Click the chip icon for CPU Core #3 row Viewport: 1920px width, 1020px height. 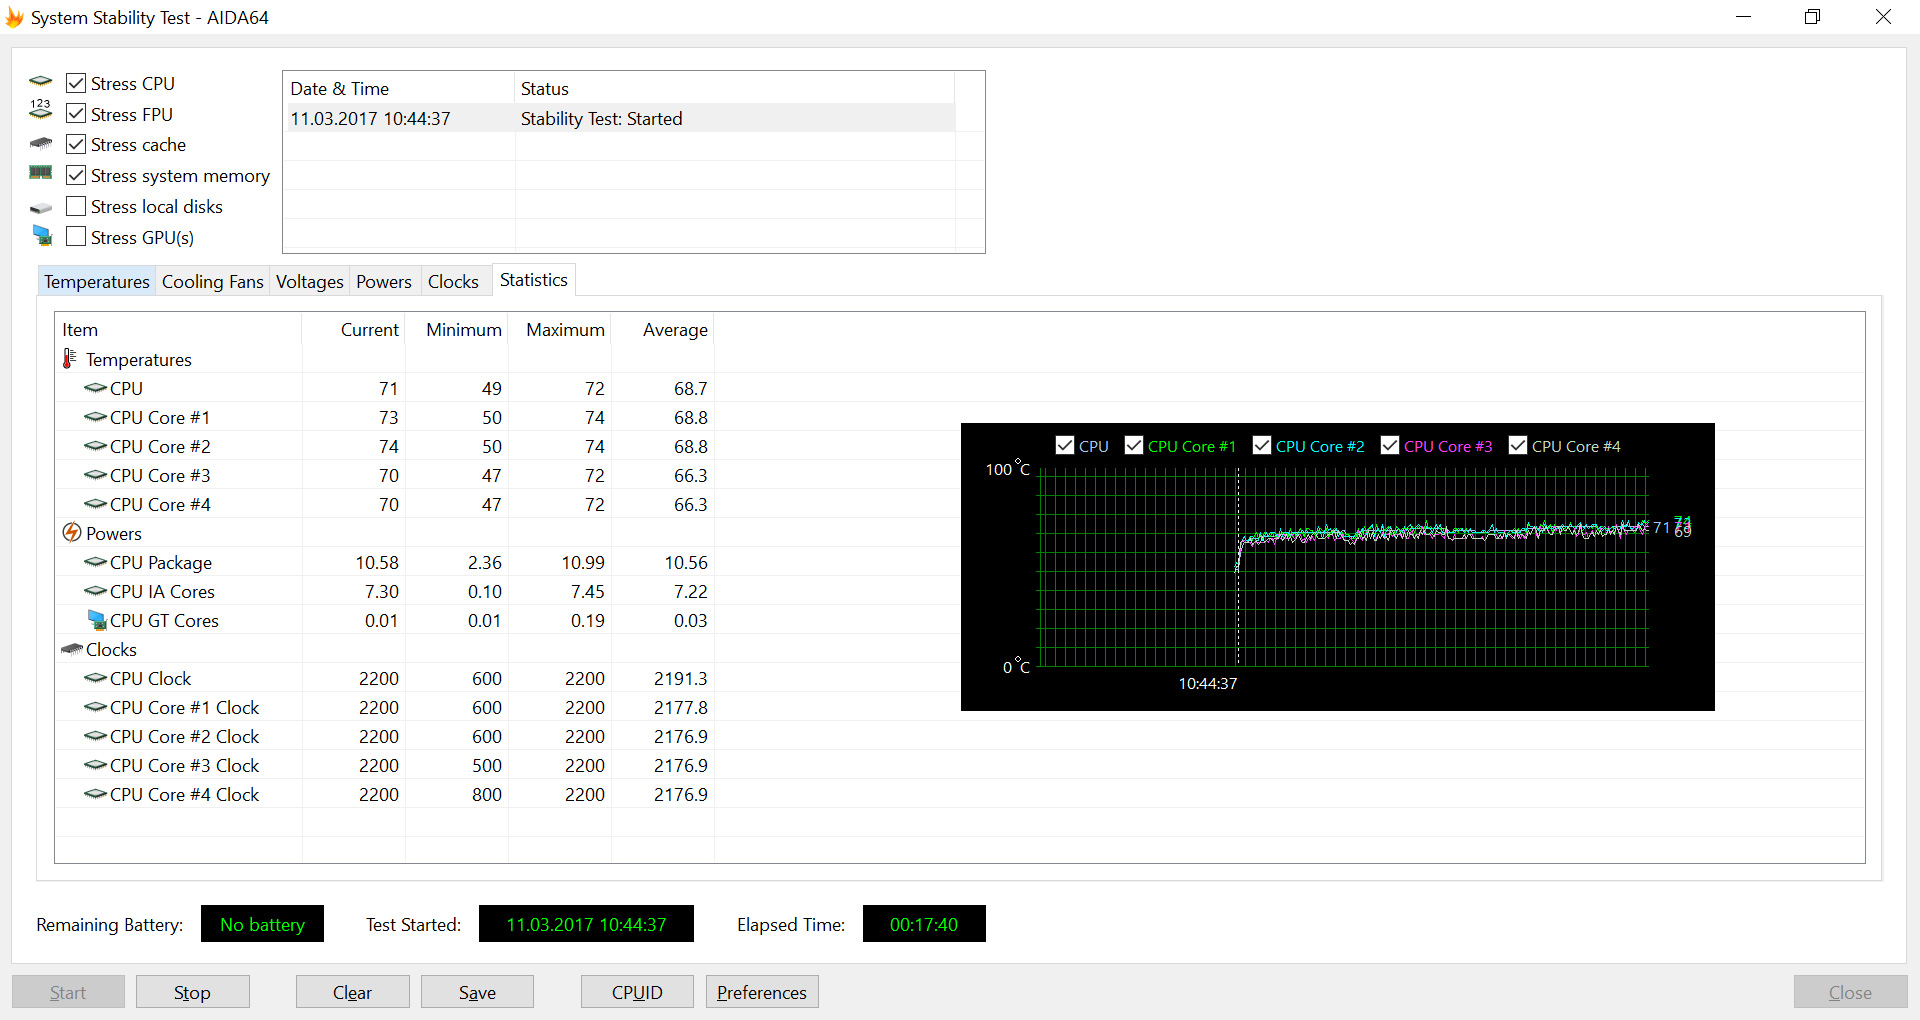point(95,475)
